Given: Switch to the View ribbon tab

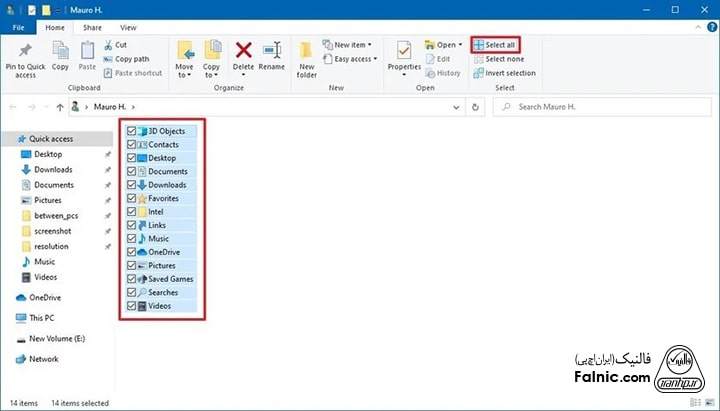Looking at the screenshot, I should click(x=128, y=27).
